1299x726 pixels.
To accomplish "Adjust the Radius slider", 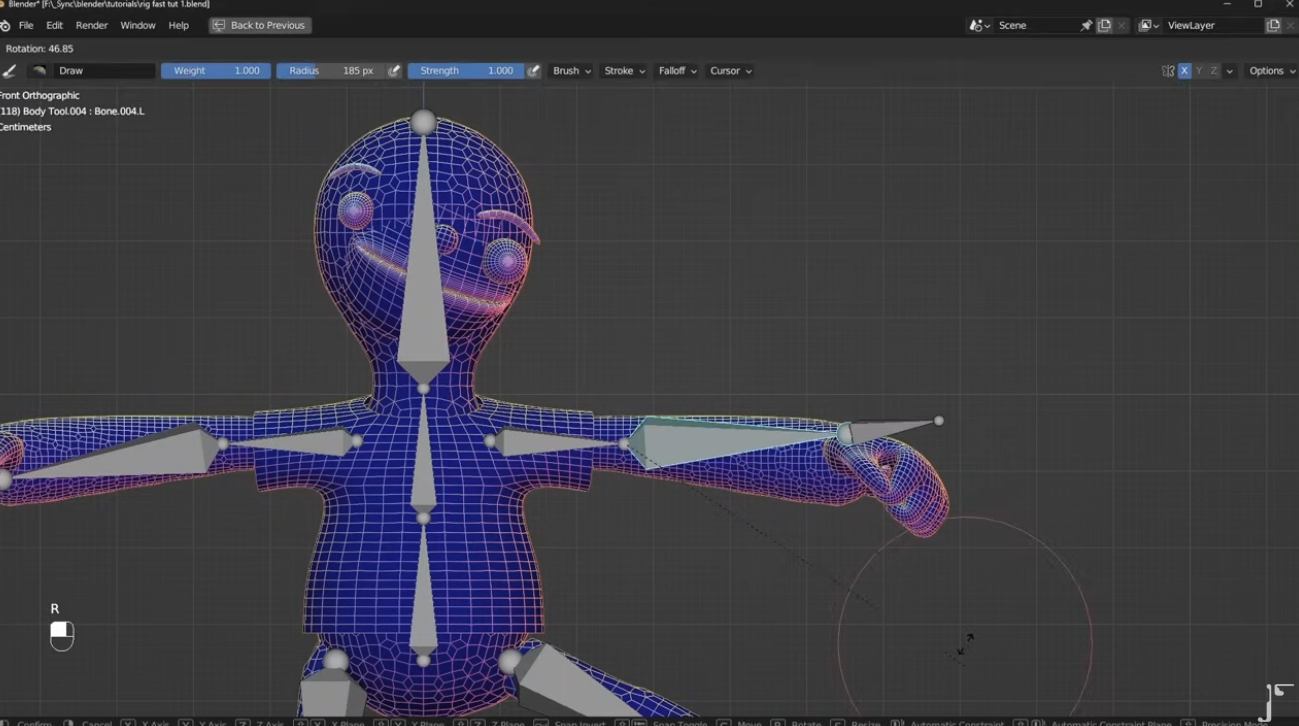I will click(331, 71).
